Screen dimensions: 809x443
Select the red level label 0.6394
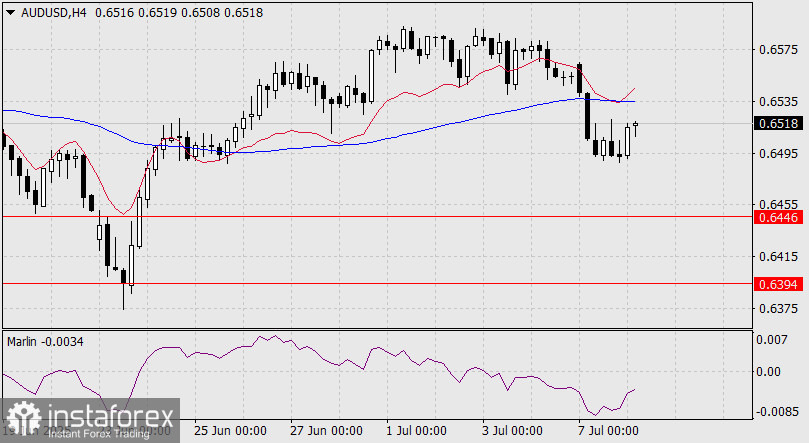[778, 284]
